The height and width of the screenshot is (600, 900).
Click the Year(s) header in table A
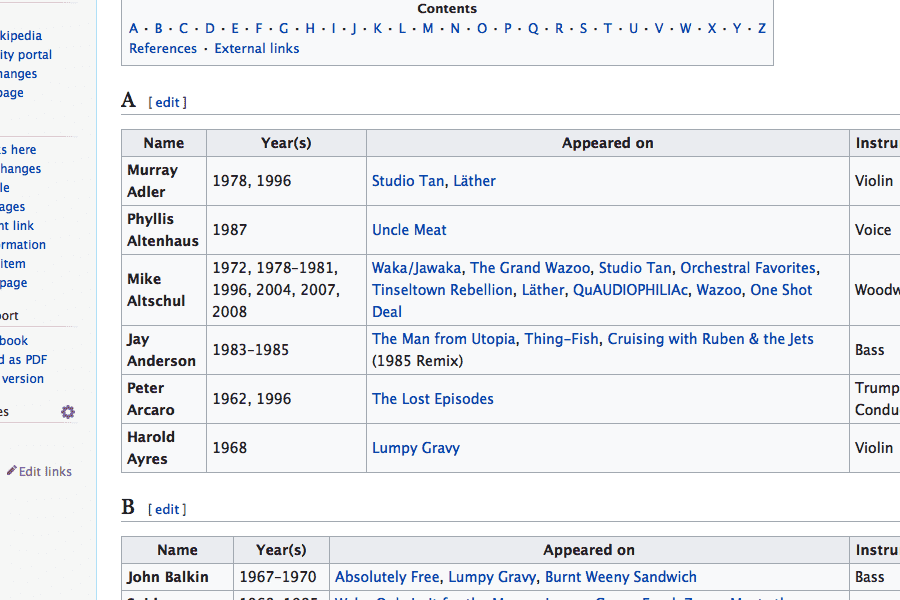point(286,143)
